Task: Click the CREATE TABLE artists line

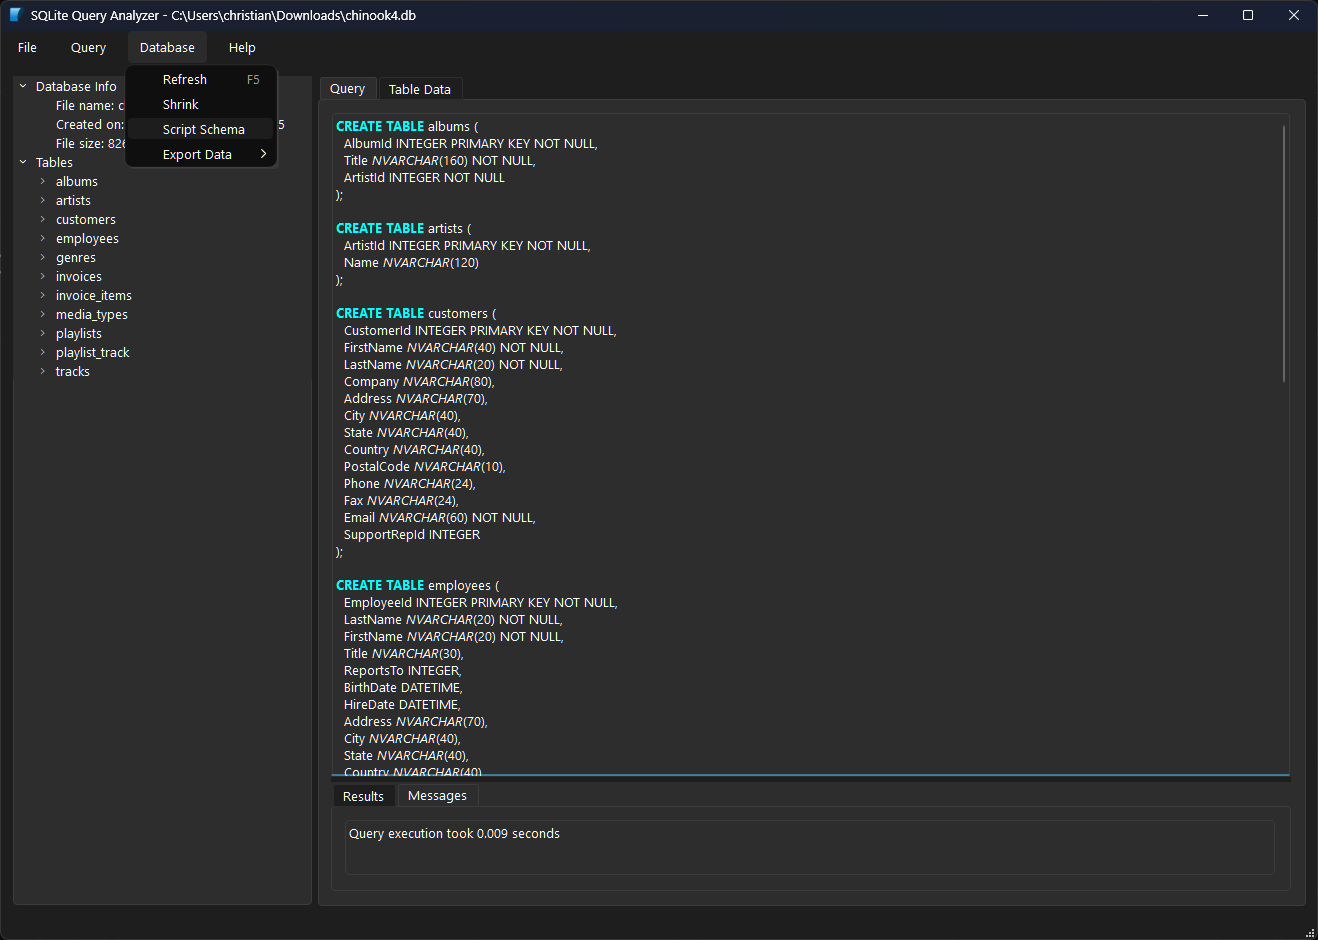Action: pyautogui.click(x=404, y=228)
